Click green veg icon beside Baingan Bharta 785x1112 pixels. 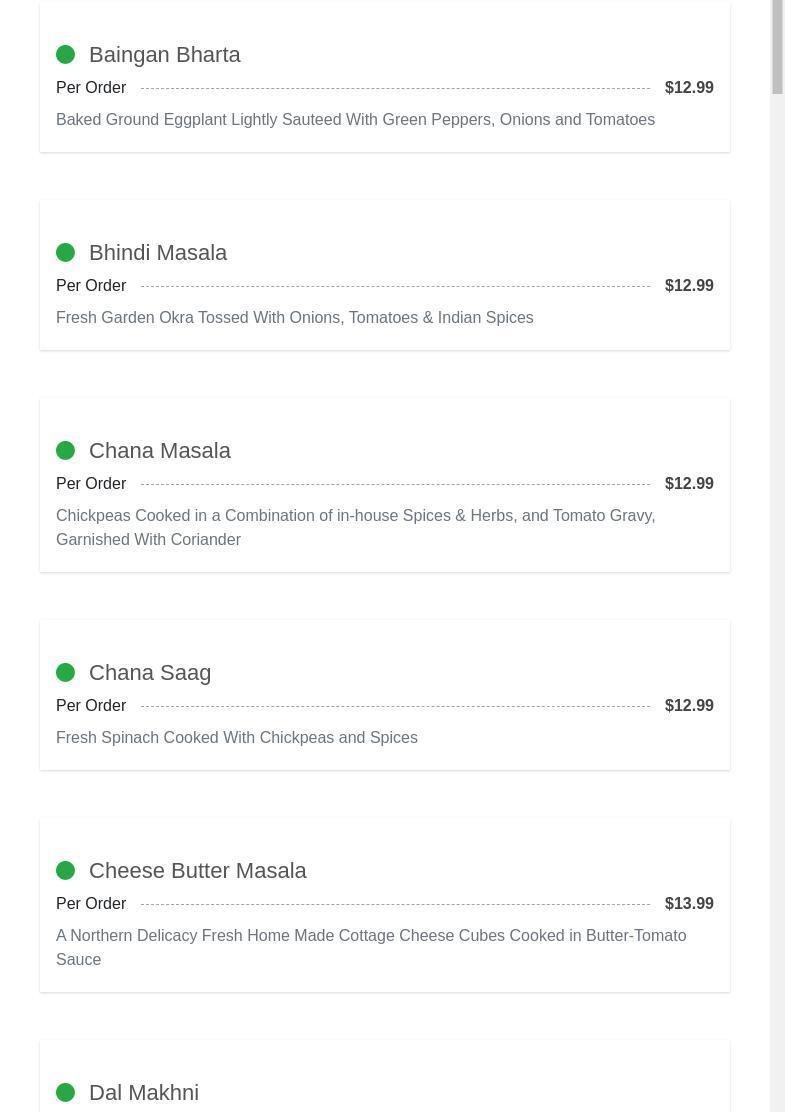66,55
